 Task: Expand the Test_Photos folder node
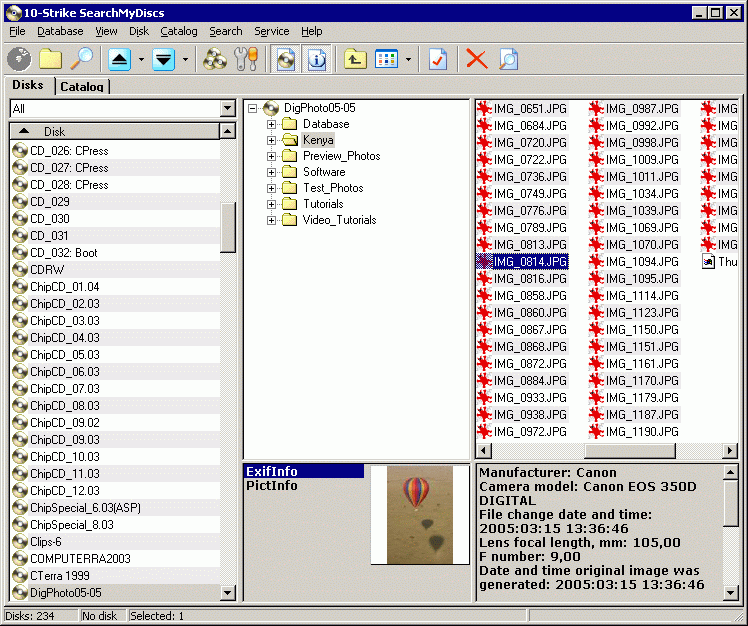271,188
